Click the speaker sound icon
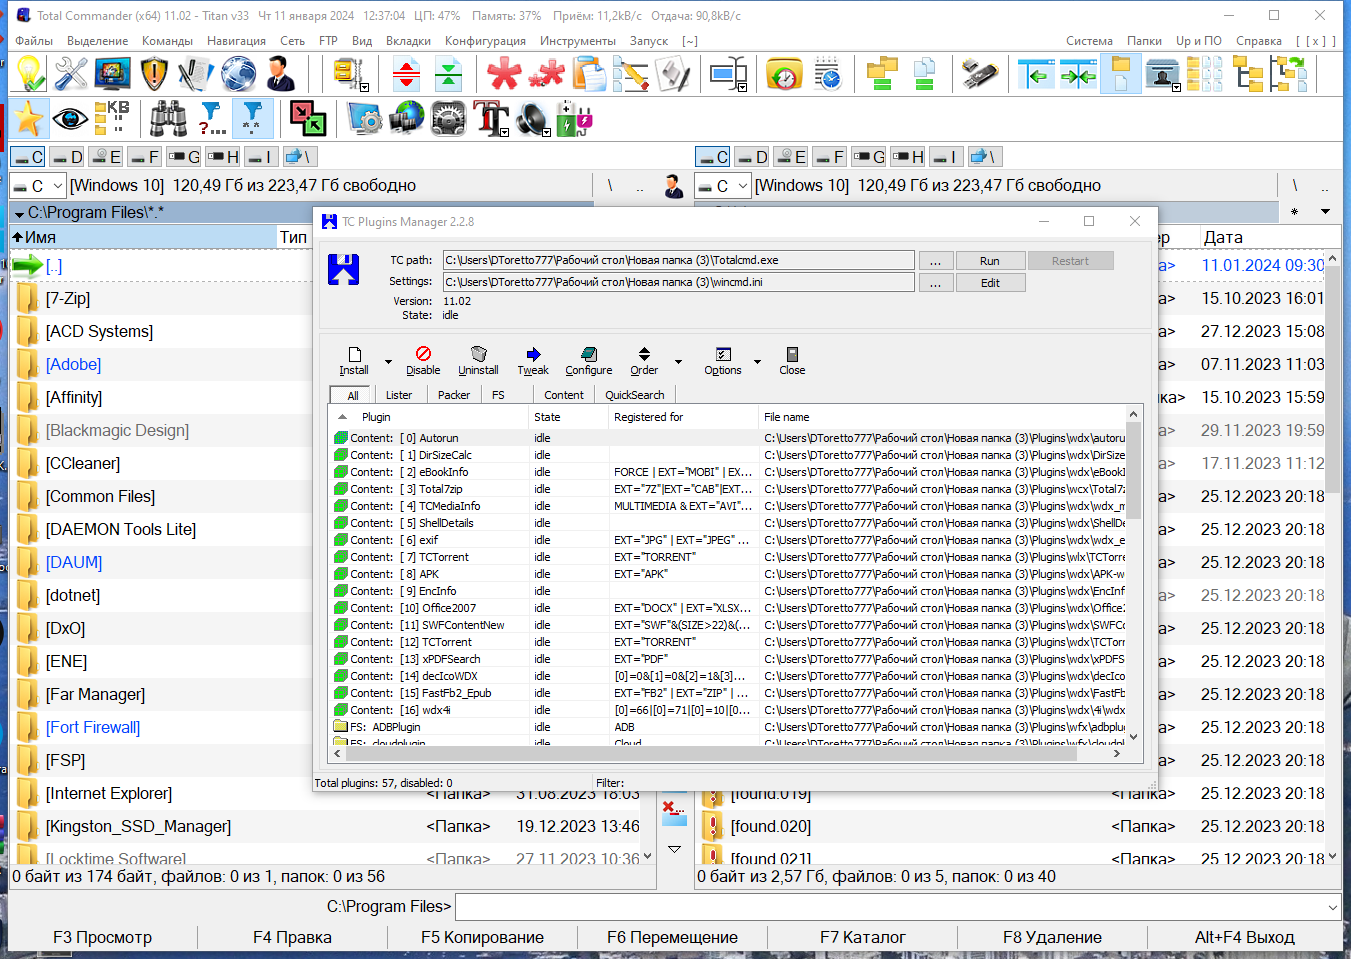Viewport: 1351px width, 959px height. click(x=532, y=119)
